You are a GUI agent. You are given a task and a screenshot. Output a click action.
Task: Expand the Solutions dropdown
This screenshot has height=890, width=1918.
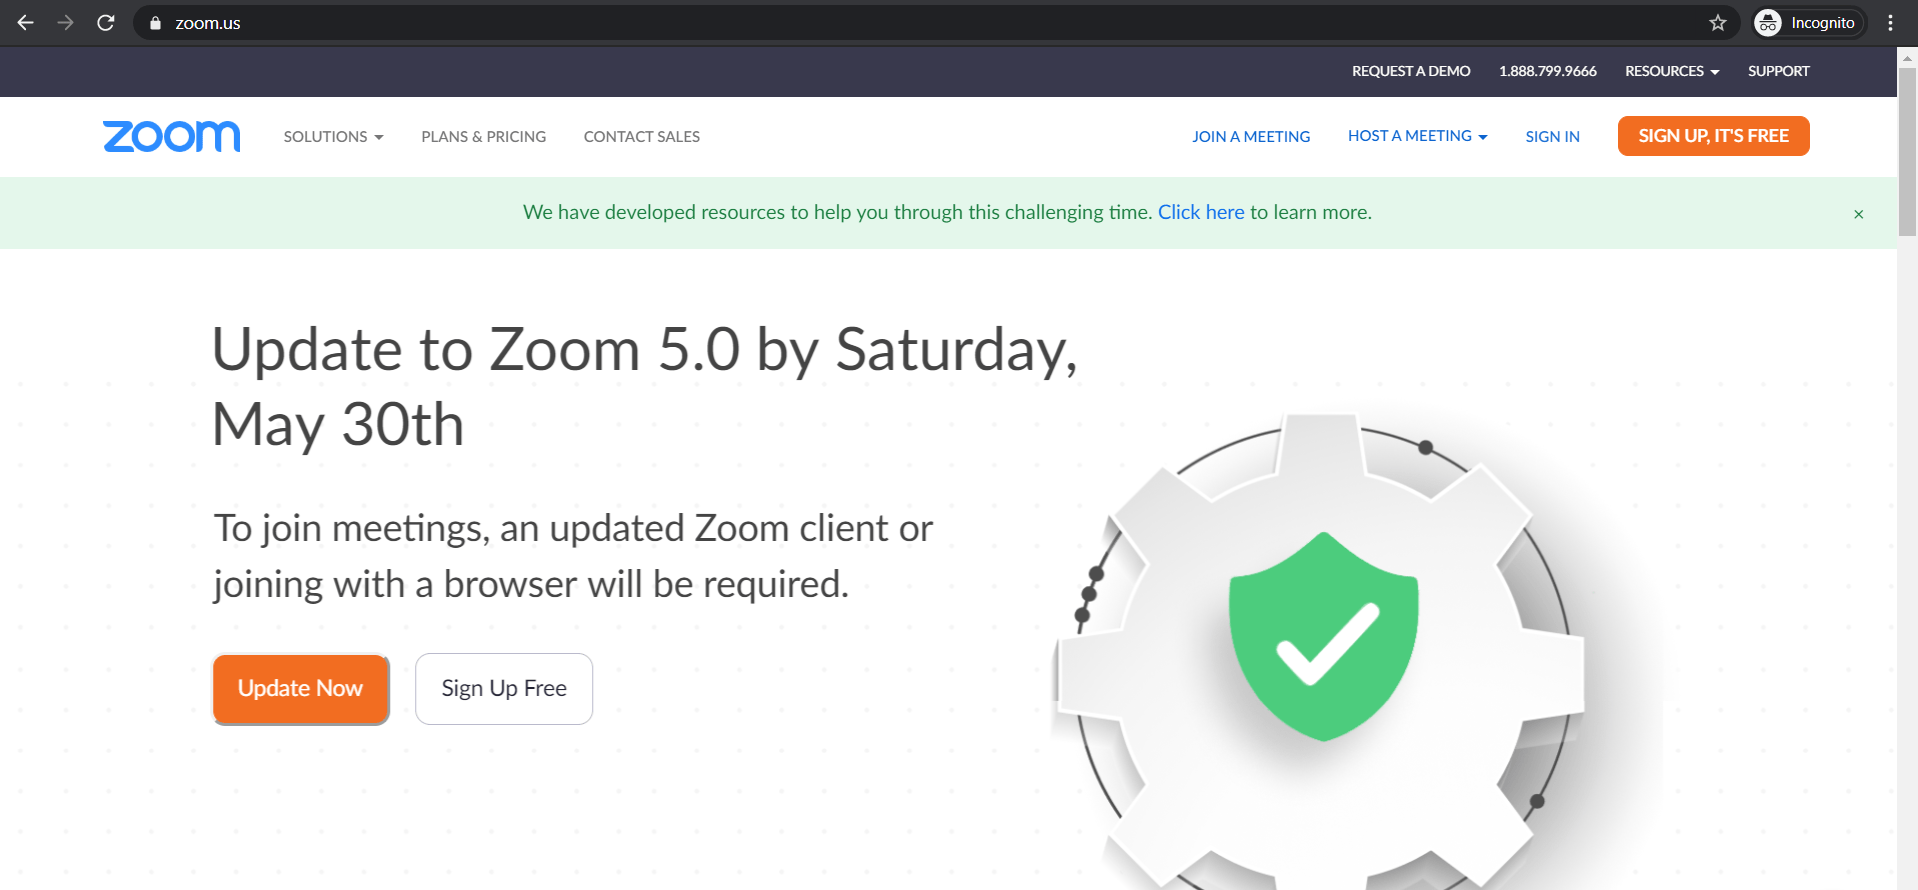[x=333, y=137]
